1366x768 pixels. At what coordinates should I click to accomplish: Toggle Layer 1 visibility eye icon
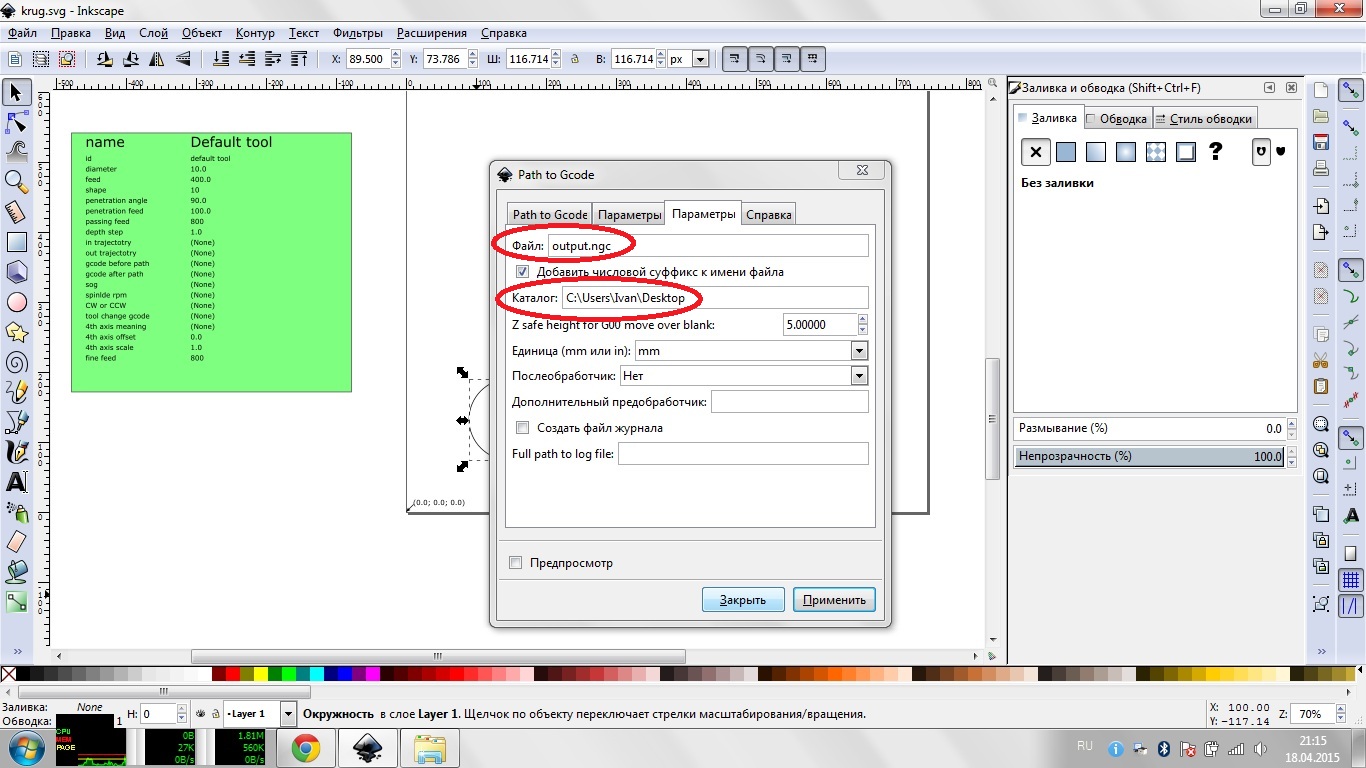click(x=201, y=714)
